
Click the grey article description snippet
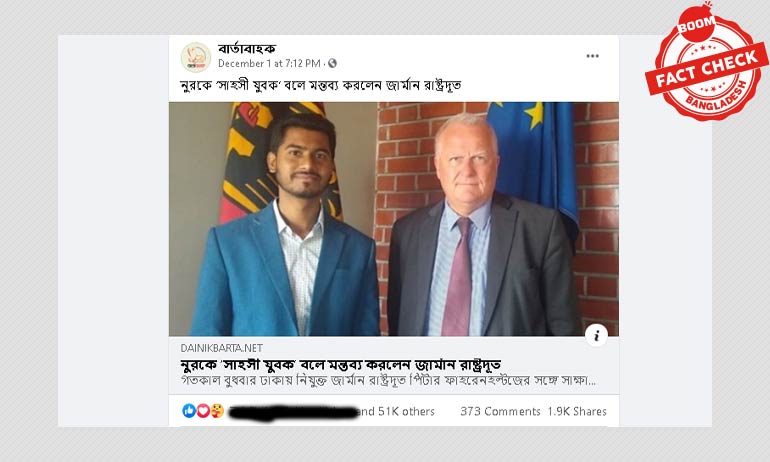[x=388, y=380]
